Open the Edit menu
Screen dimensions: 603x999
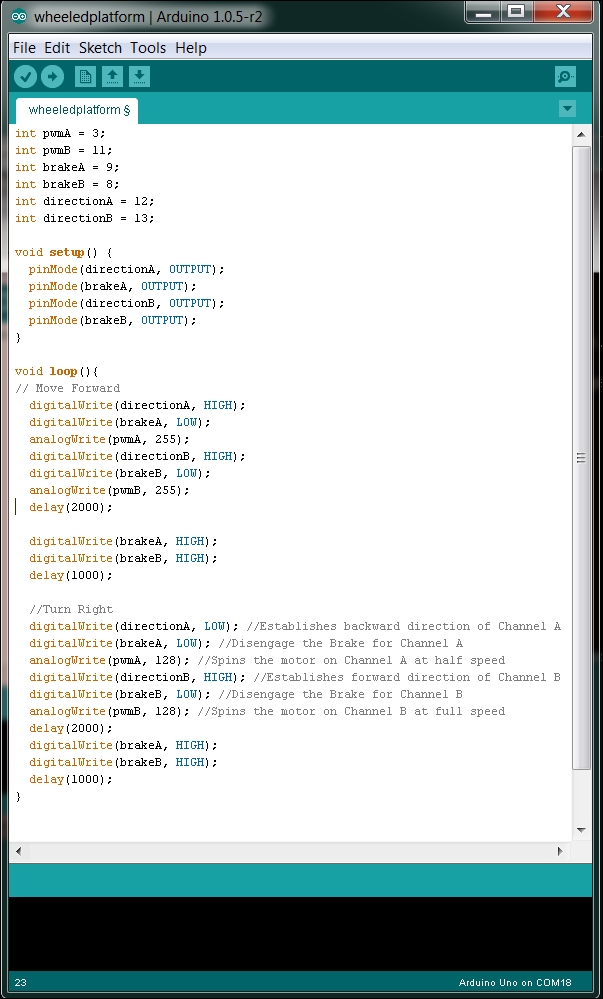(x=57, y=48)
